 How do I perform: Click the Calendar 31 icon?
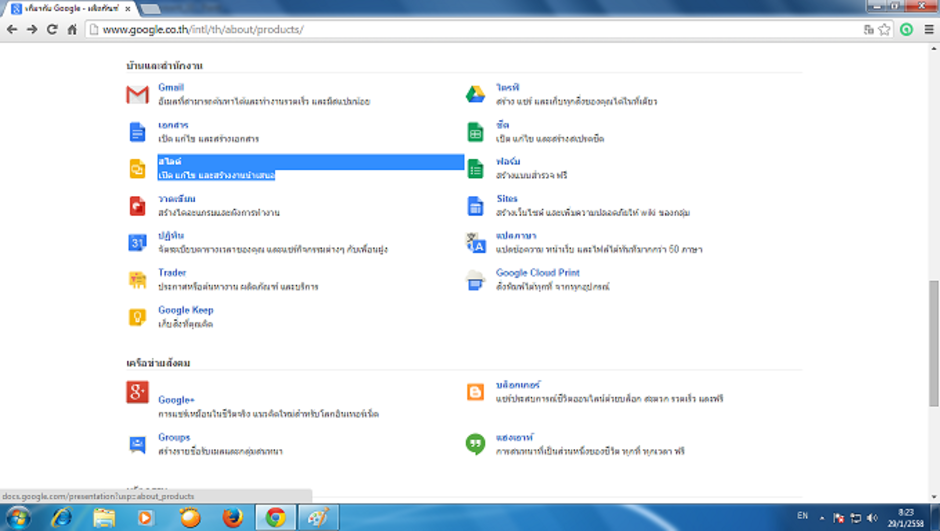pyautogui.click(x=137, y=243)
